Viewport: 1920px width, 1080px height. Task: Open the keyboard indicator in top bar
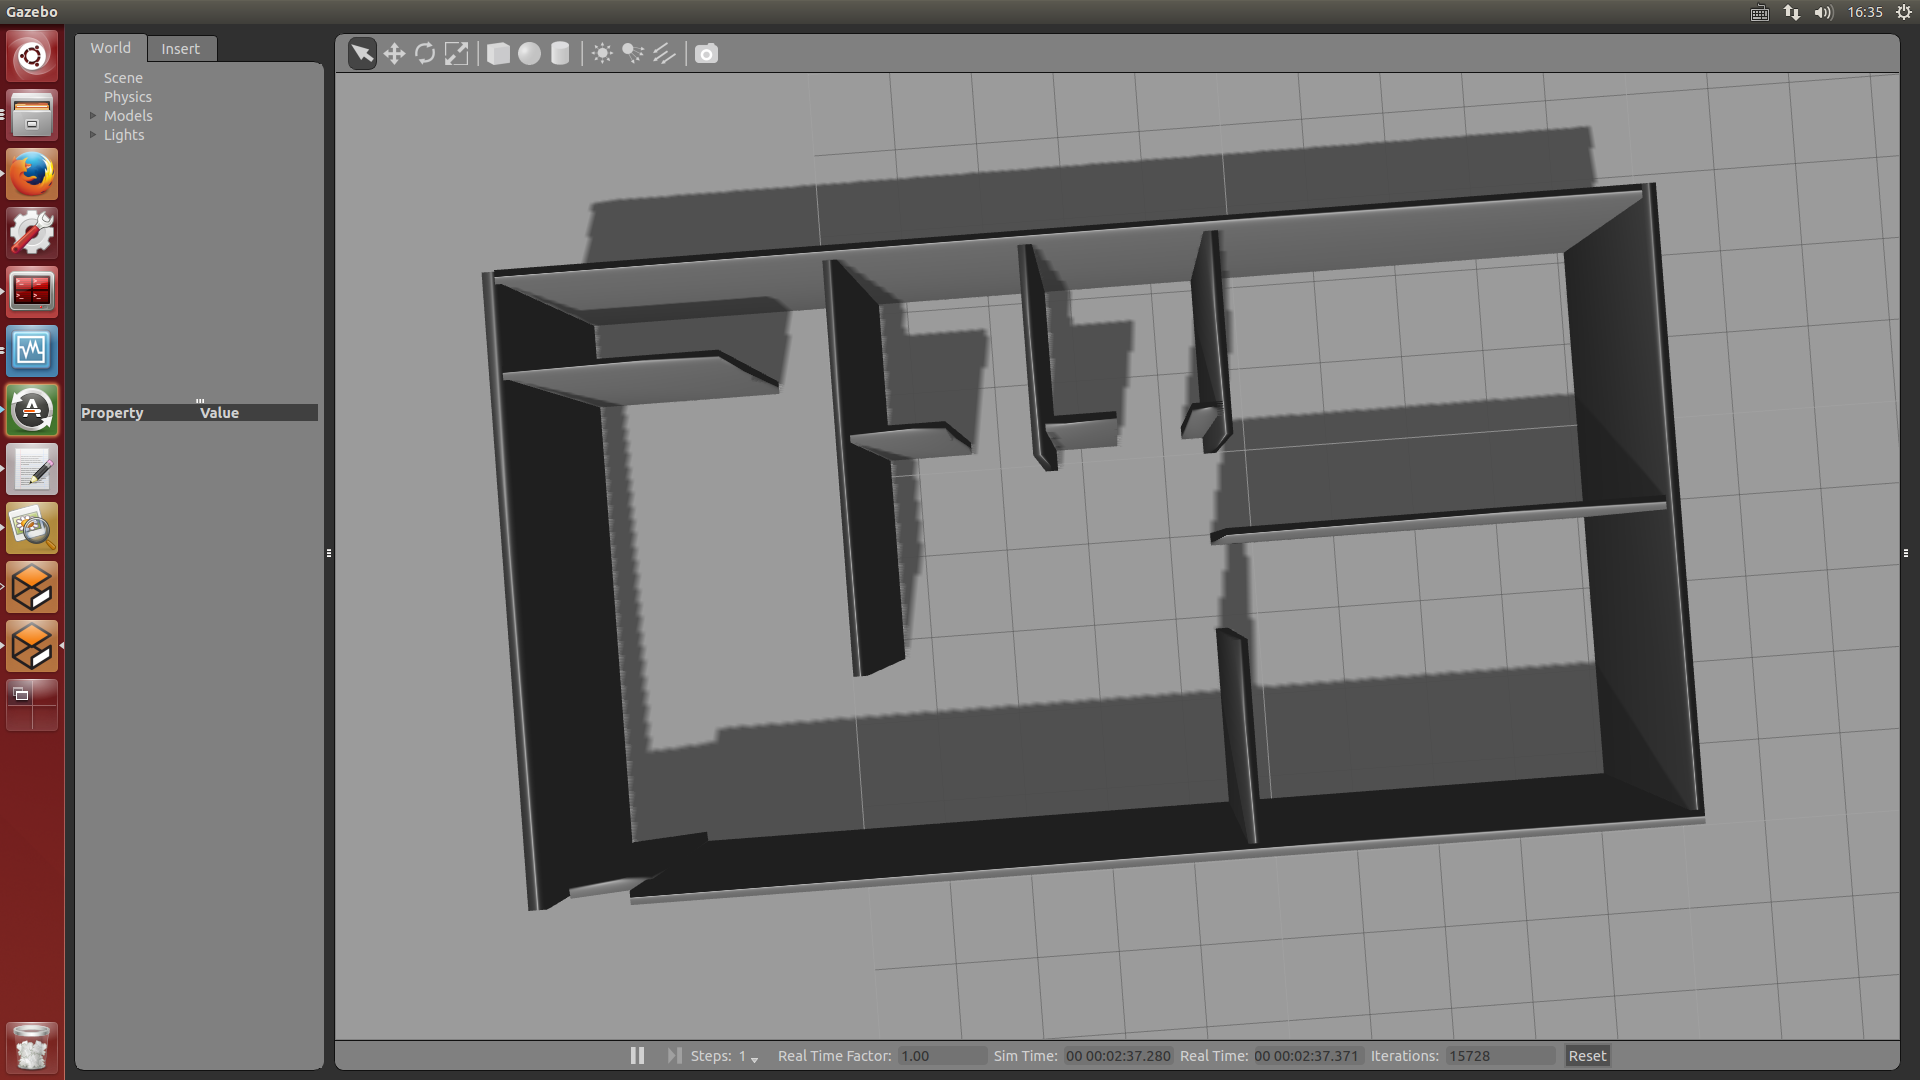[x=1760, y=12]
